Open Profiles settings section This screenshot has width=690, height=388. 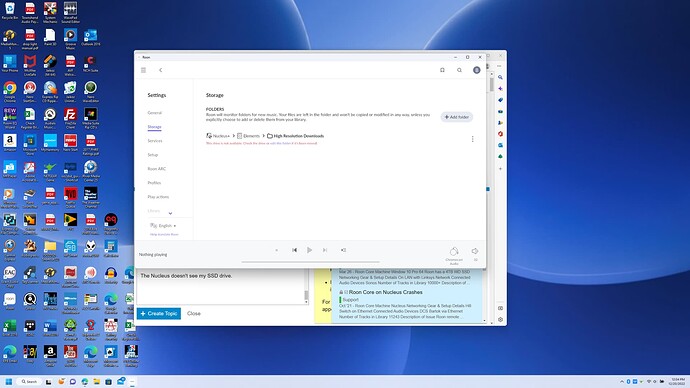coord(154,183)
